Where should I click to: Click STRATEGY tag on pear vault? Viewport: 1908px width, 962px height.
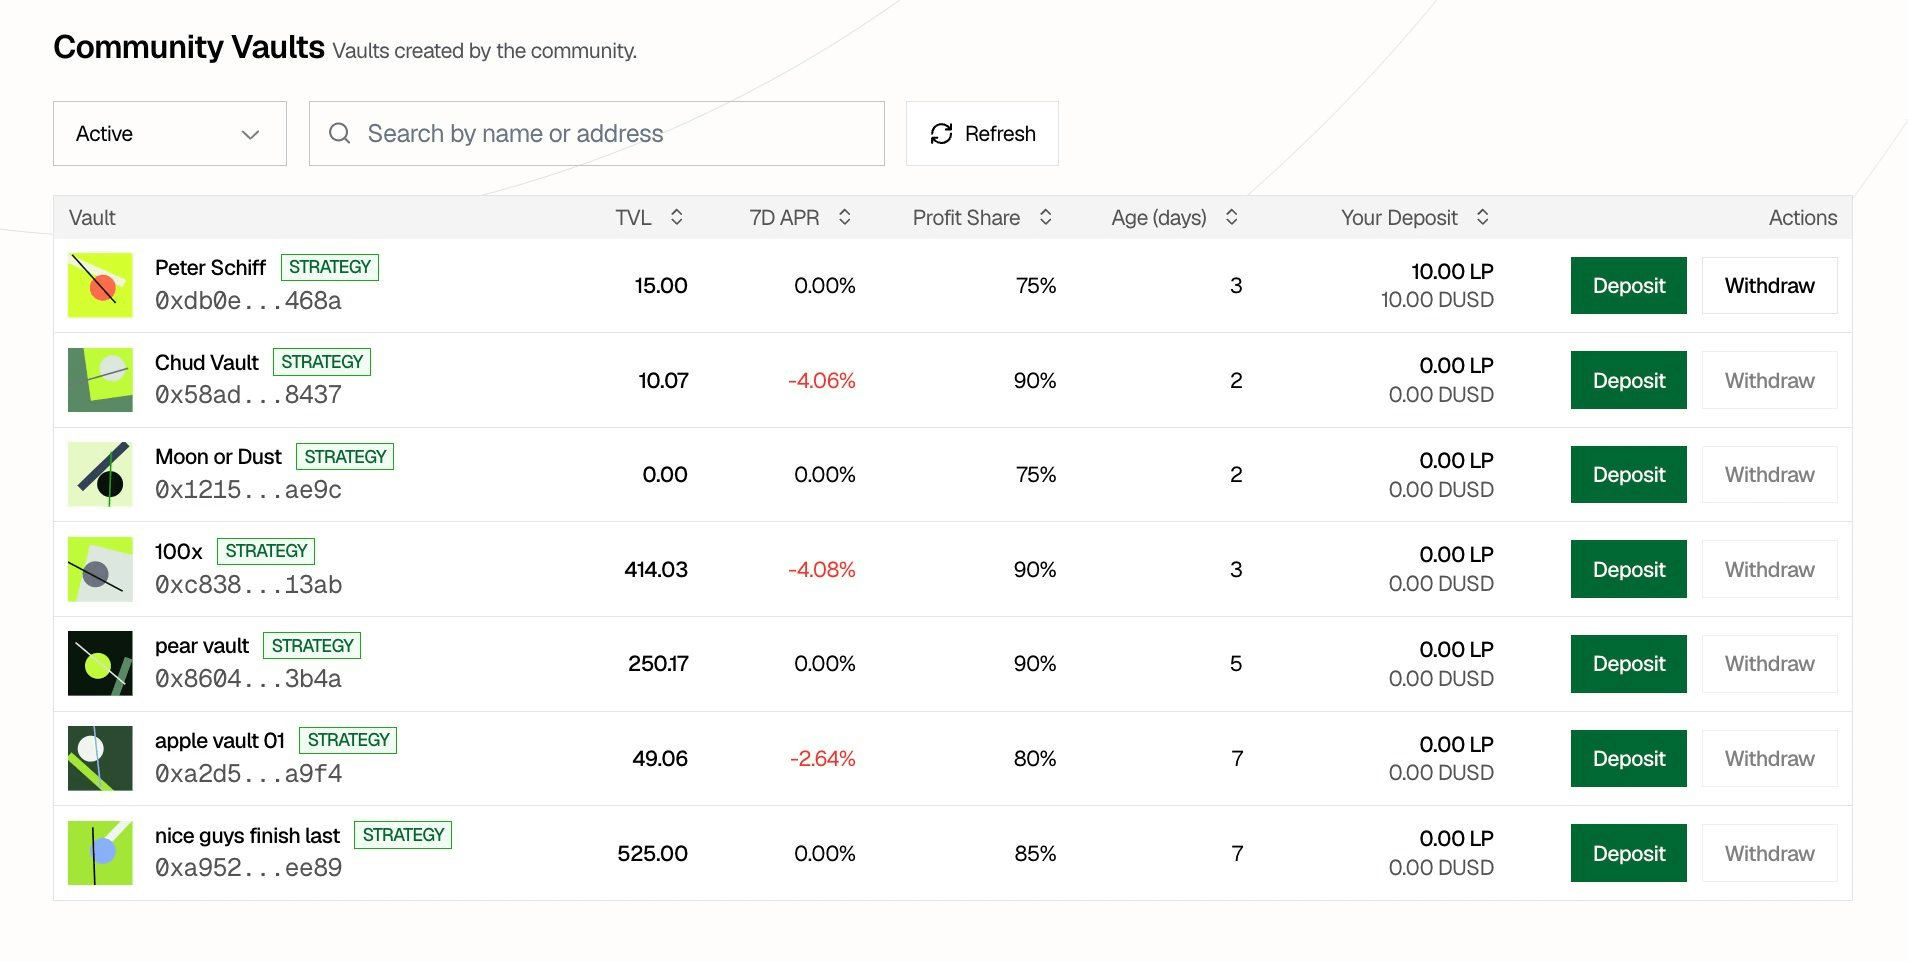coord(312,646)
